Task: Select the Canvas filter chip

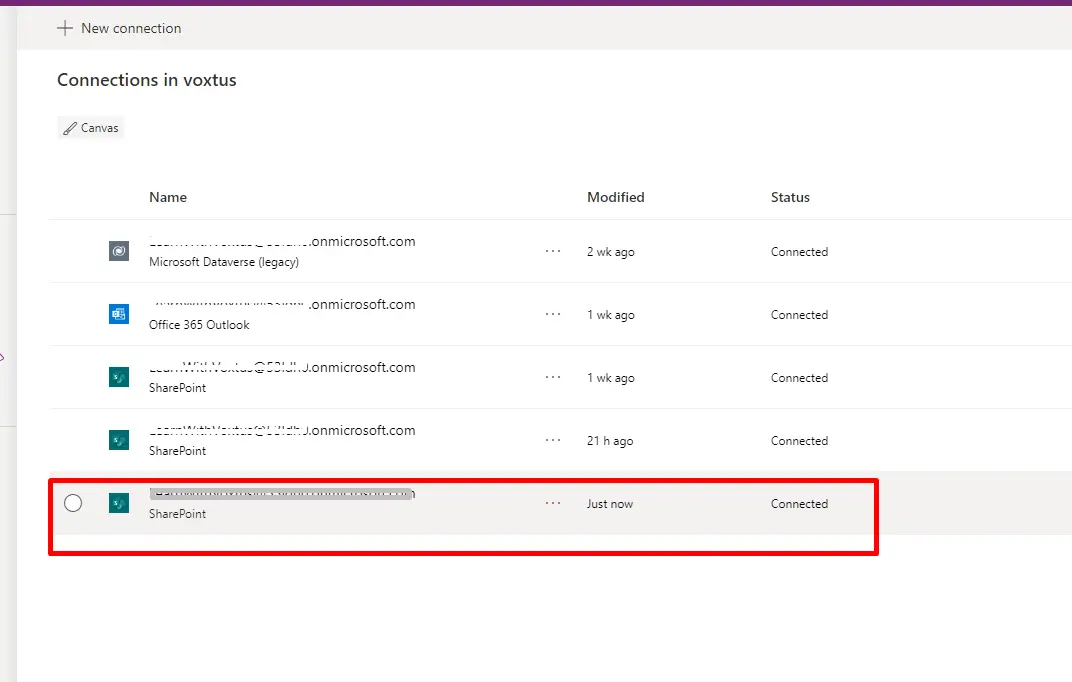Action: [91, 128]
